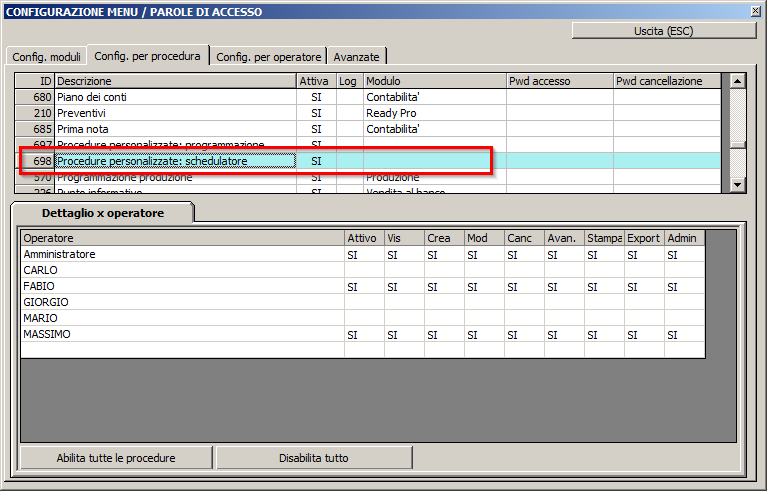767x491 pixels.
Task: Click the Crea column header
Action: coord(444,238)
